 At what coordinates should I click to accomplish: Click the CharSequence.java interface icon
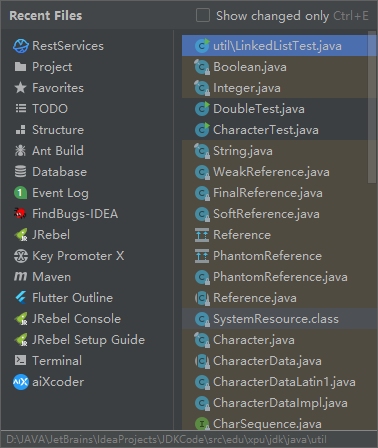coord(202,424)
